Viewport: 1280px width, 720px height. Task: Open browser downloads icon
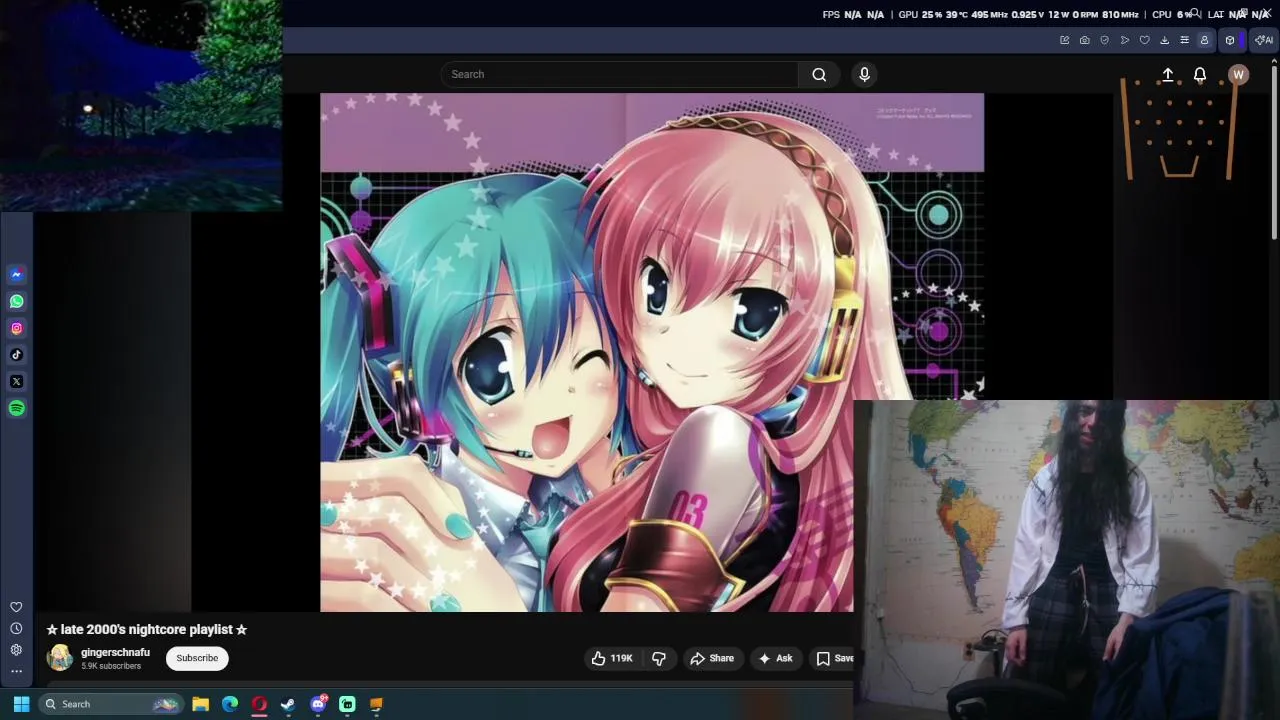1165,40
